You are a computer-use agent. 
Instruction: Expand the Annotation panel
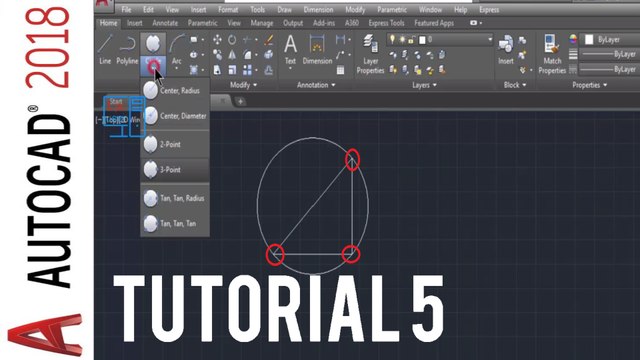click(316, 85)
